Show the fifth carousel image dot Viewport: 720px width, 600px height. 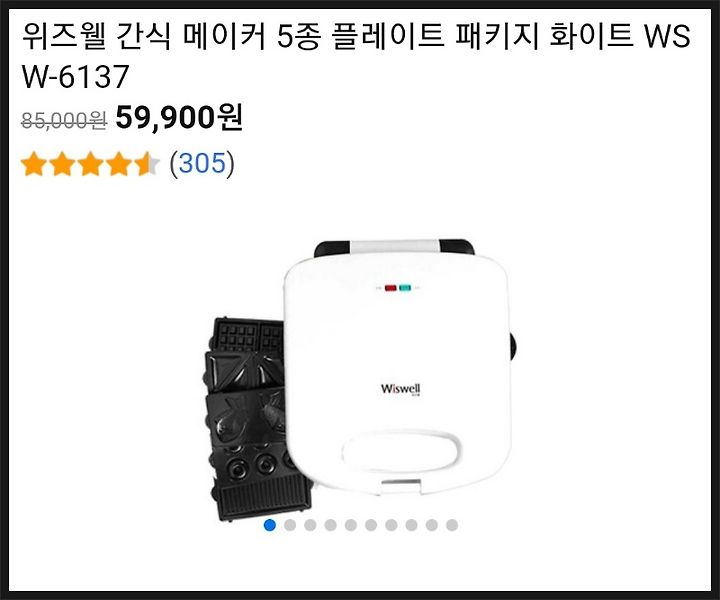click(351, 525)
